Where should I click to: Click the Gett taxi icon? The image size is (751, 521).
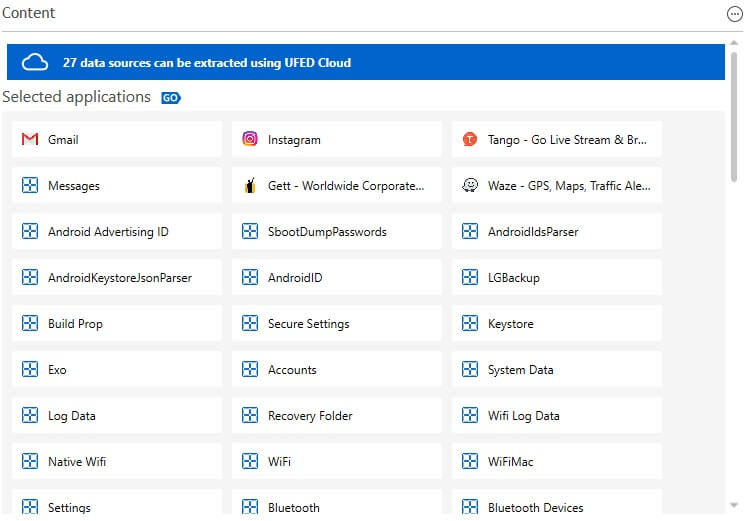250,185
